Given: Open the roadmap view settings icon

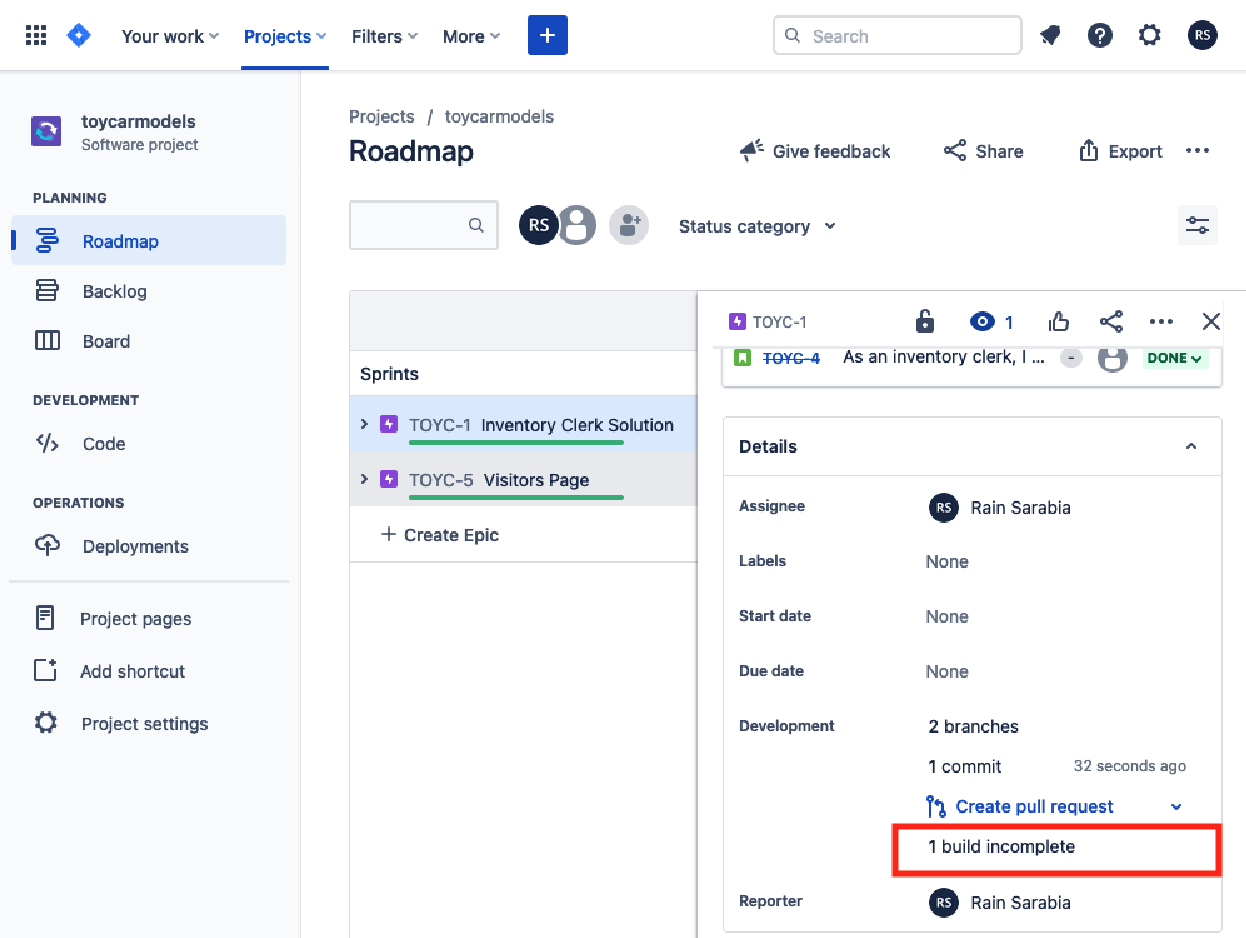Looking at the screenshot, I should click(x=1197, y=225).
